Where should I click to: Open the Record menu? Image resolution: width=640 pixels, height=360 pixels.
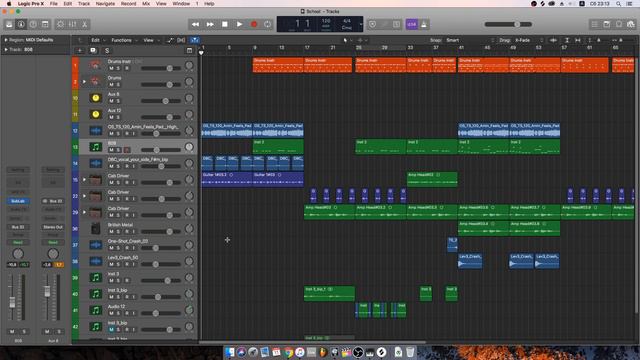(128, 4)
